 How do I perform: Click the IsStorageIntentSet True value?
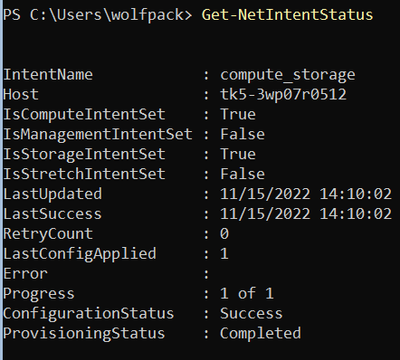238,154
